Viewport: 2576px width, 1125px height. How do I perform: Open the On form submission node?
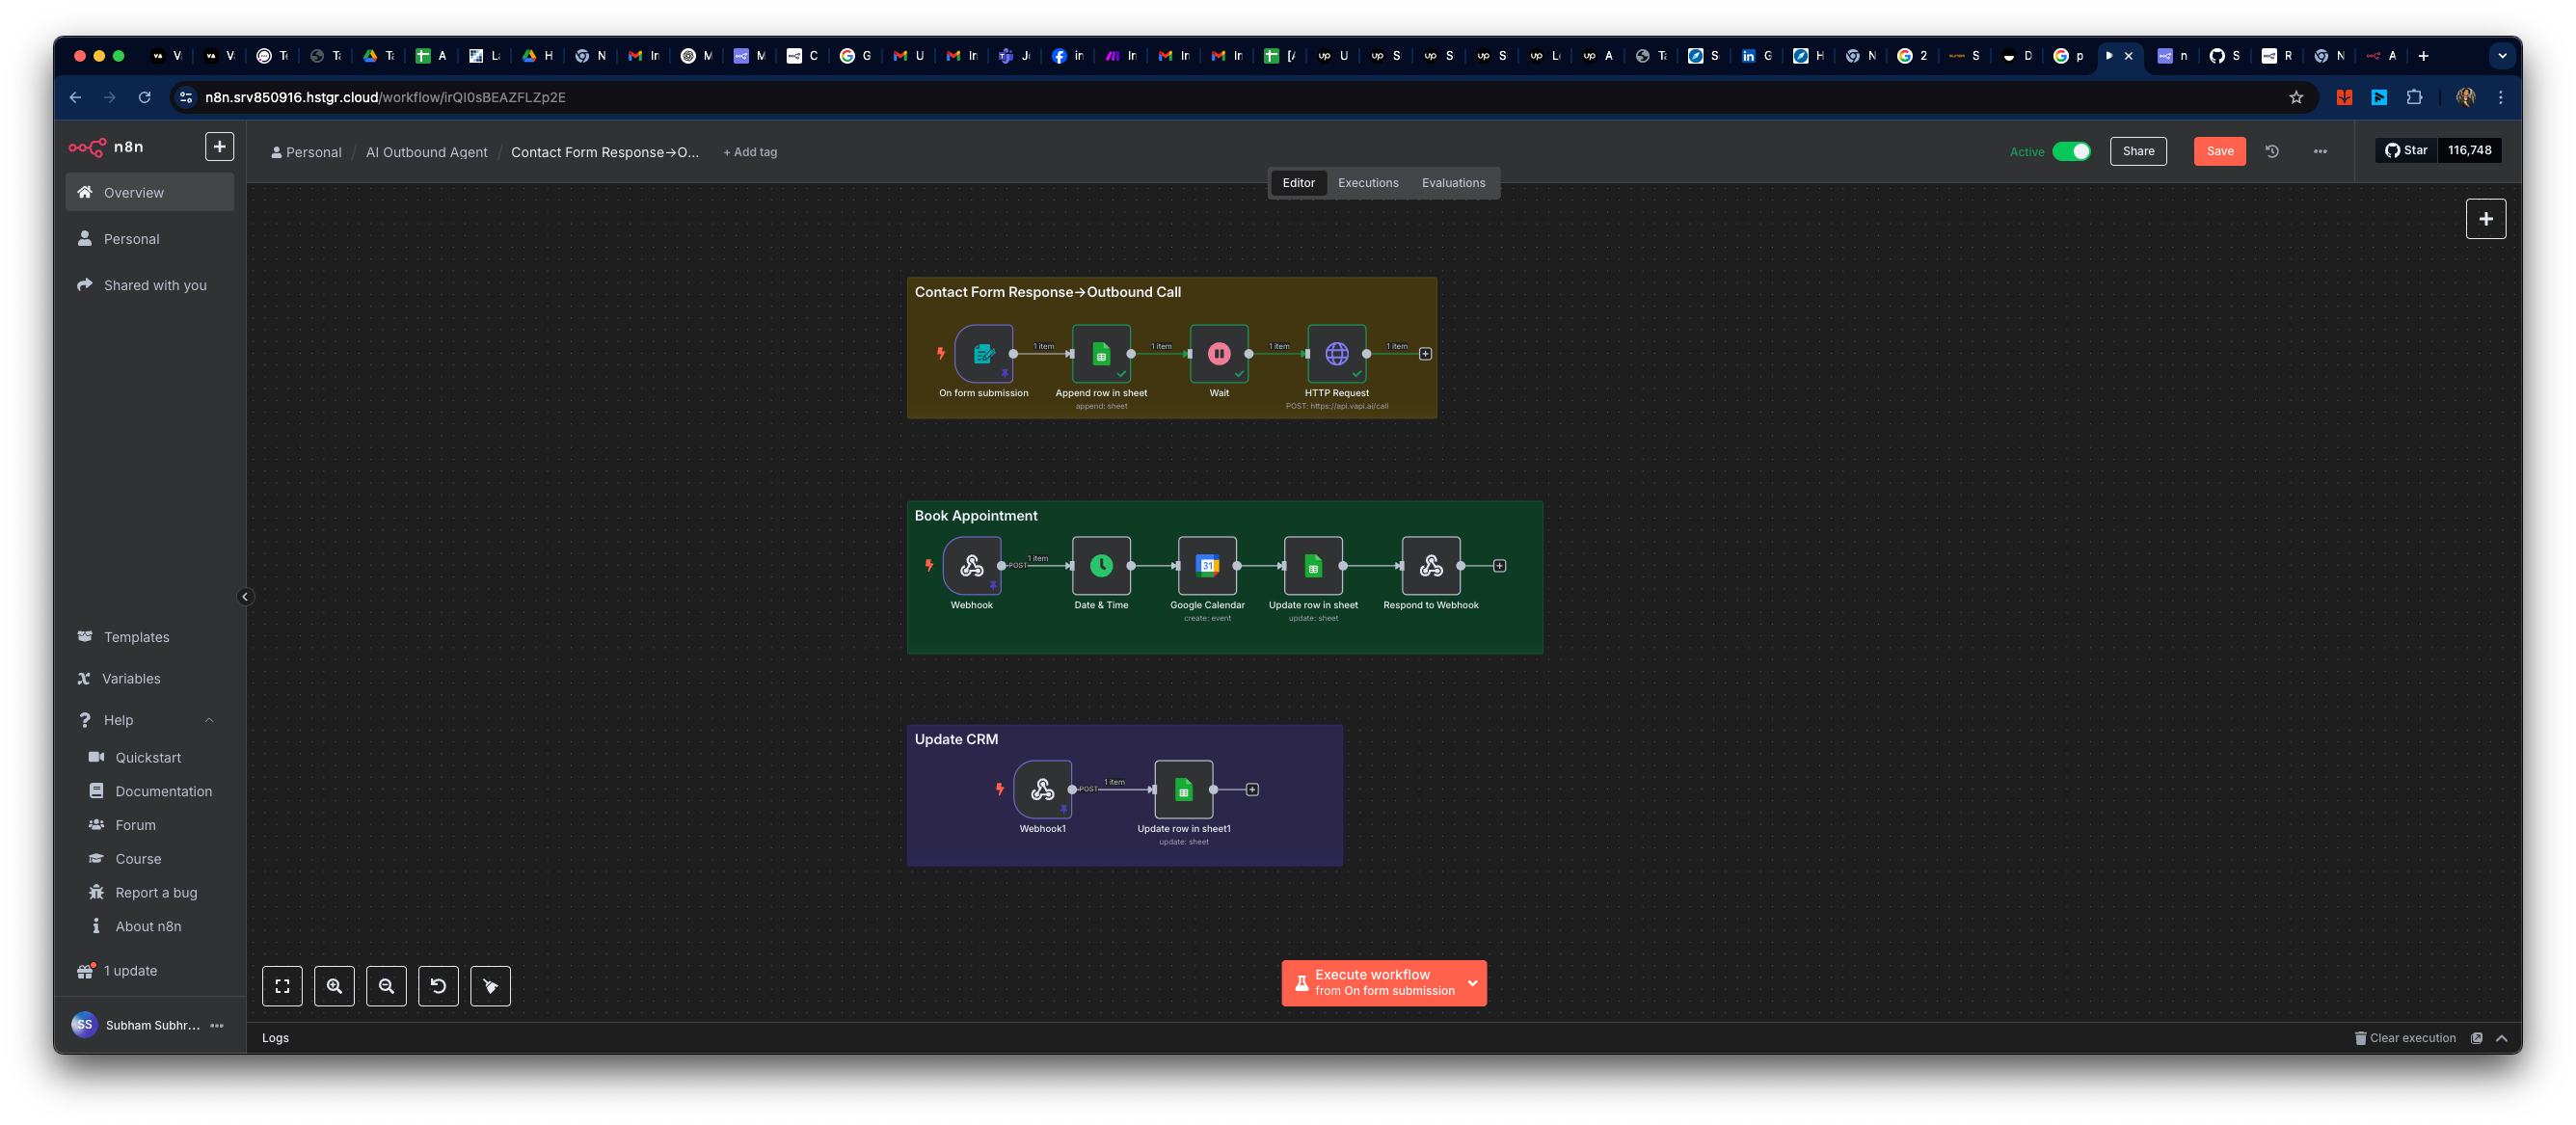[983, 353]
